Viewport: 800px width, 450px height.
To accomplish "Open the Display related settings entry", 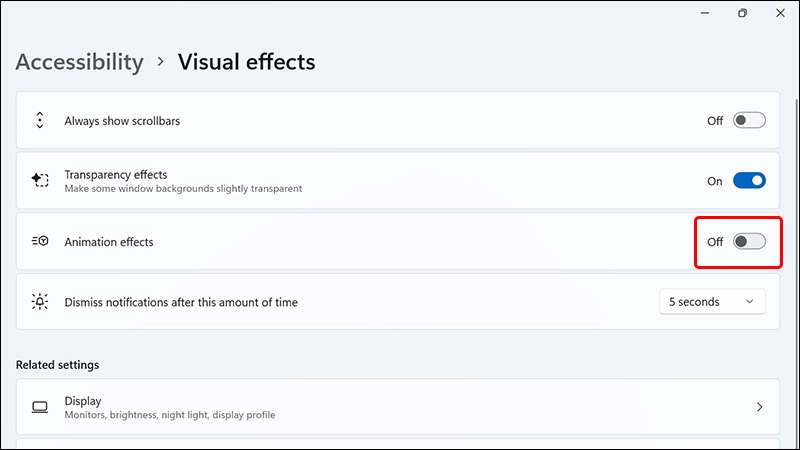I will pyautogui.click(x=400, y=407).
